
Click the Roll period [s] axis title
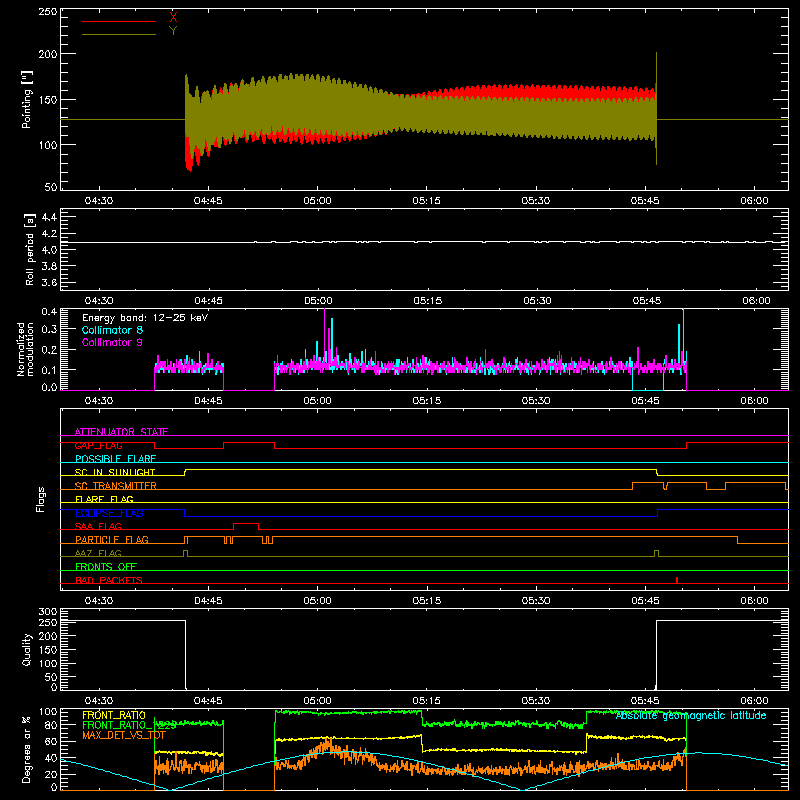point(29,250)
